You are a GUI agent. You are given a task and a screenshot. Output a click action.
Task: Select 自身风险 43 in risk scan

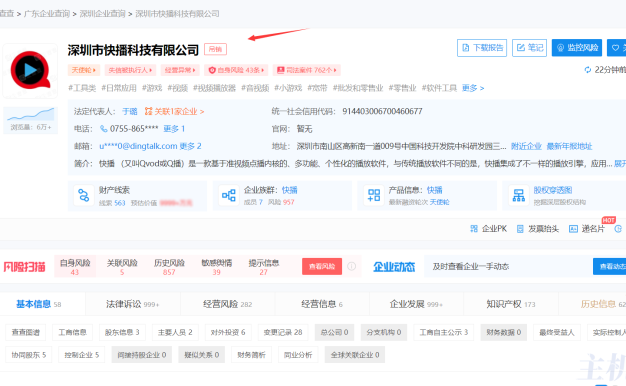click(75, 267)
